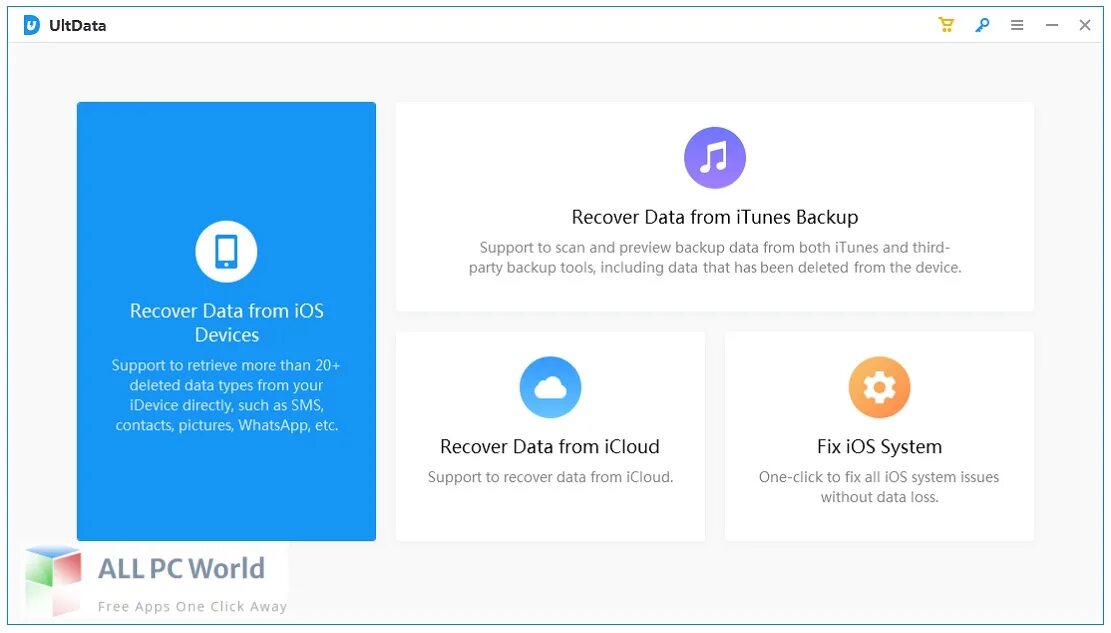Minimize the UltData window
The height and width of the screenshot is (633, 1111).
(1052, 25)
